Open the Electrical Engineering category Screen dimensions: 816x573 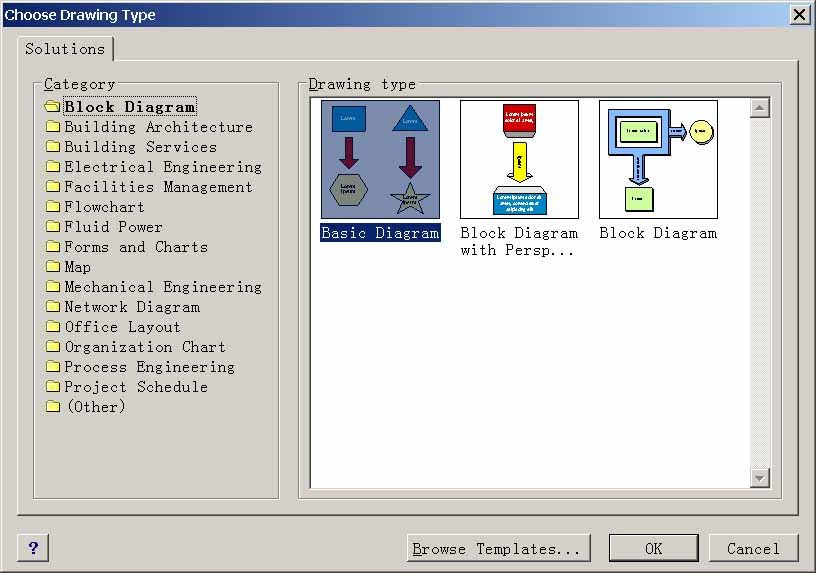162,167
